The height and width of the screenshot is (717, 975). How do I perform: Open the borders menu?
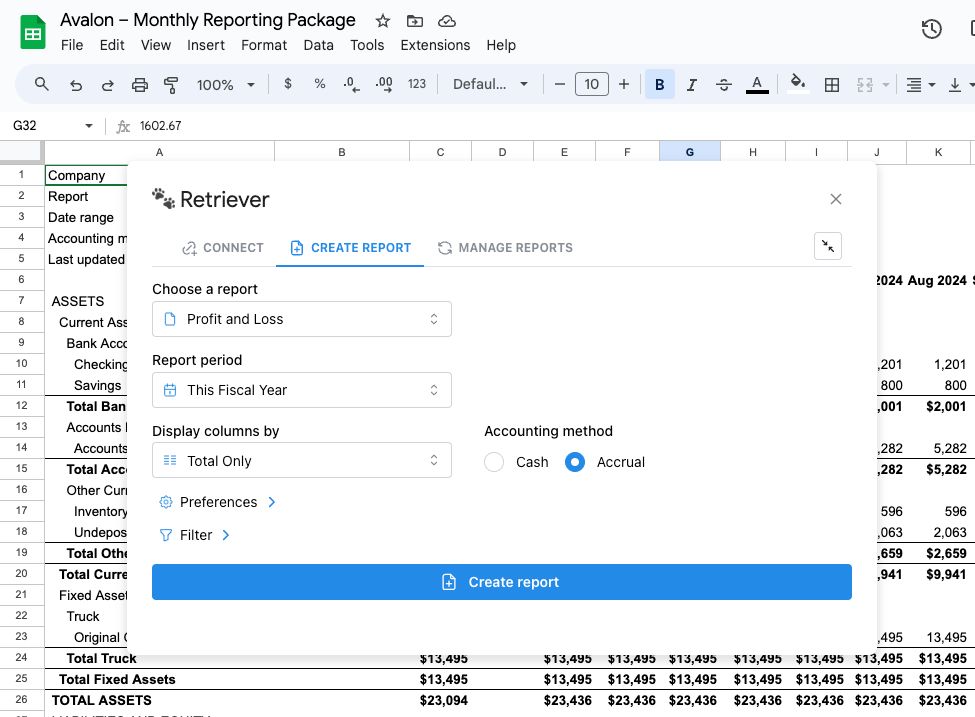[831, 84]
